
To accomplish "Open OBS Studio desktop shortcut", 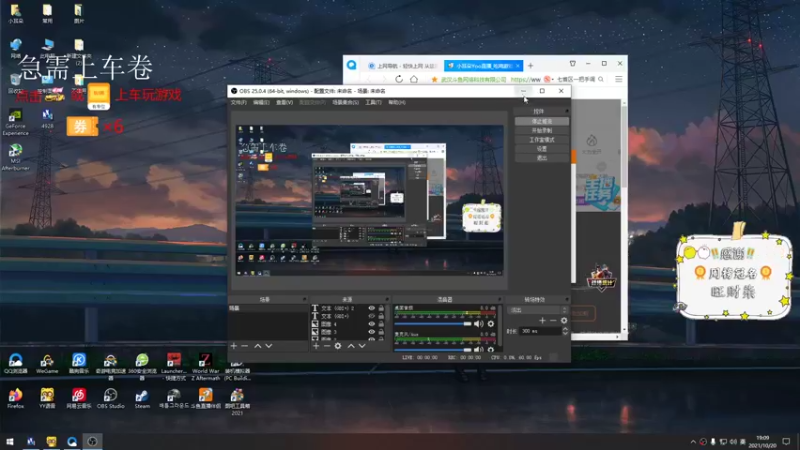I will pos(110,398).
